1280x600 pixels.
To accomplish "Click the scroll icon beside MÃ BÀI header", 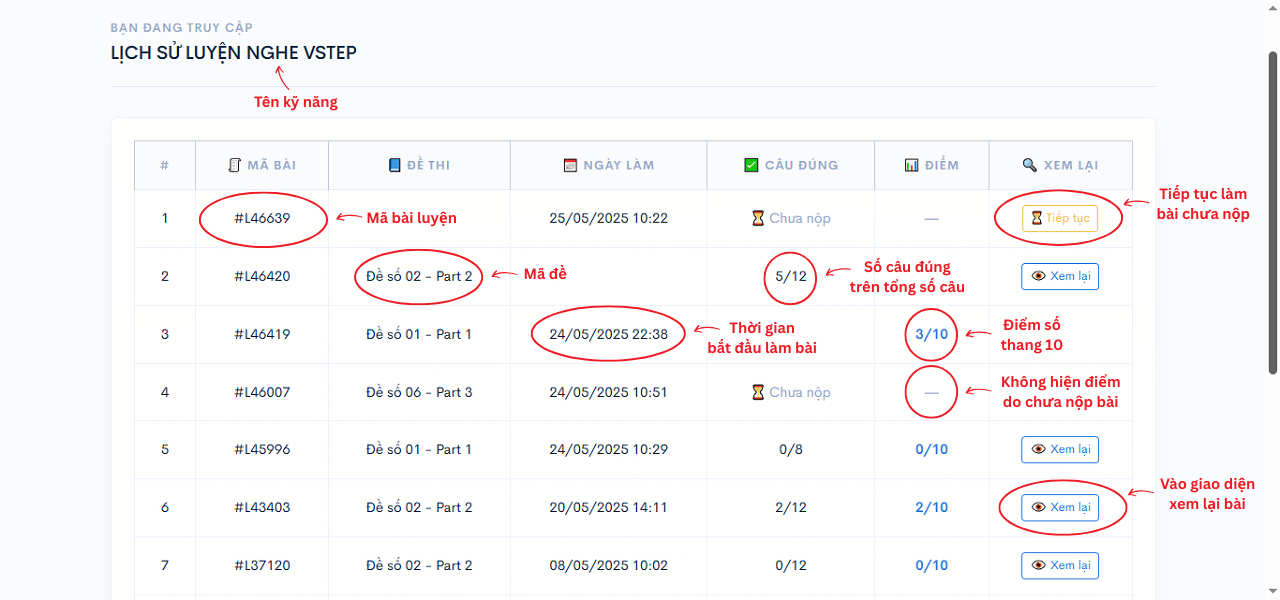I will click(235, 165).
